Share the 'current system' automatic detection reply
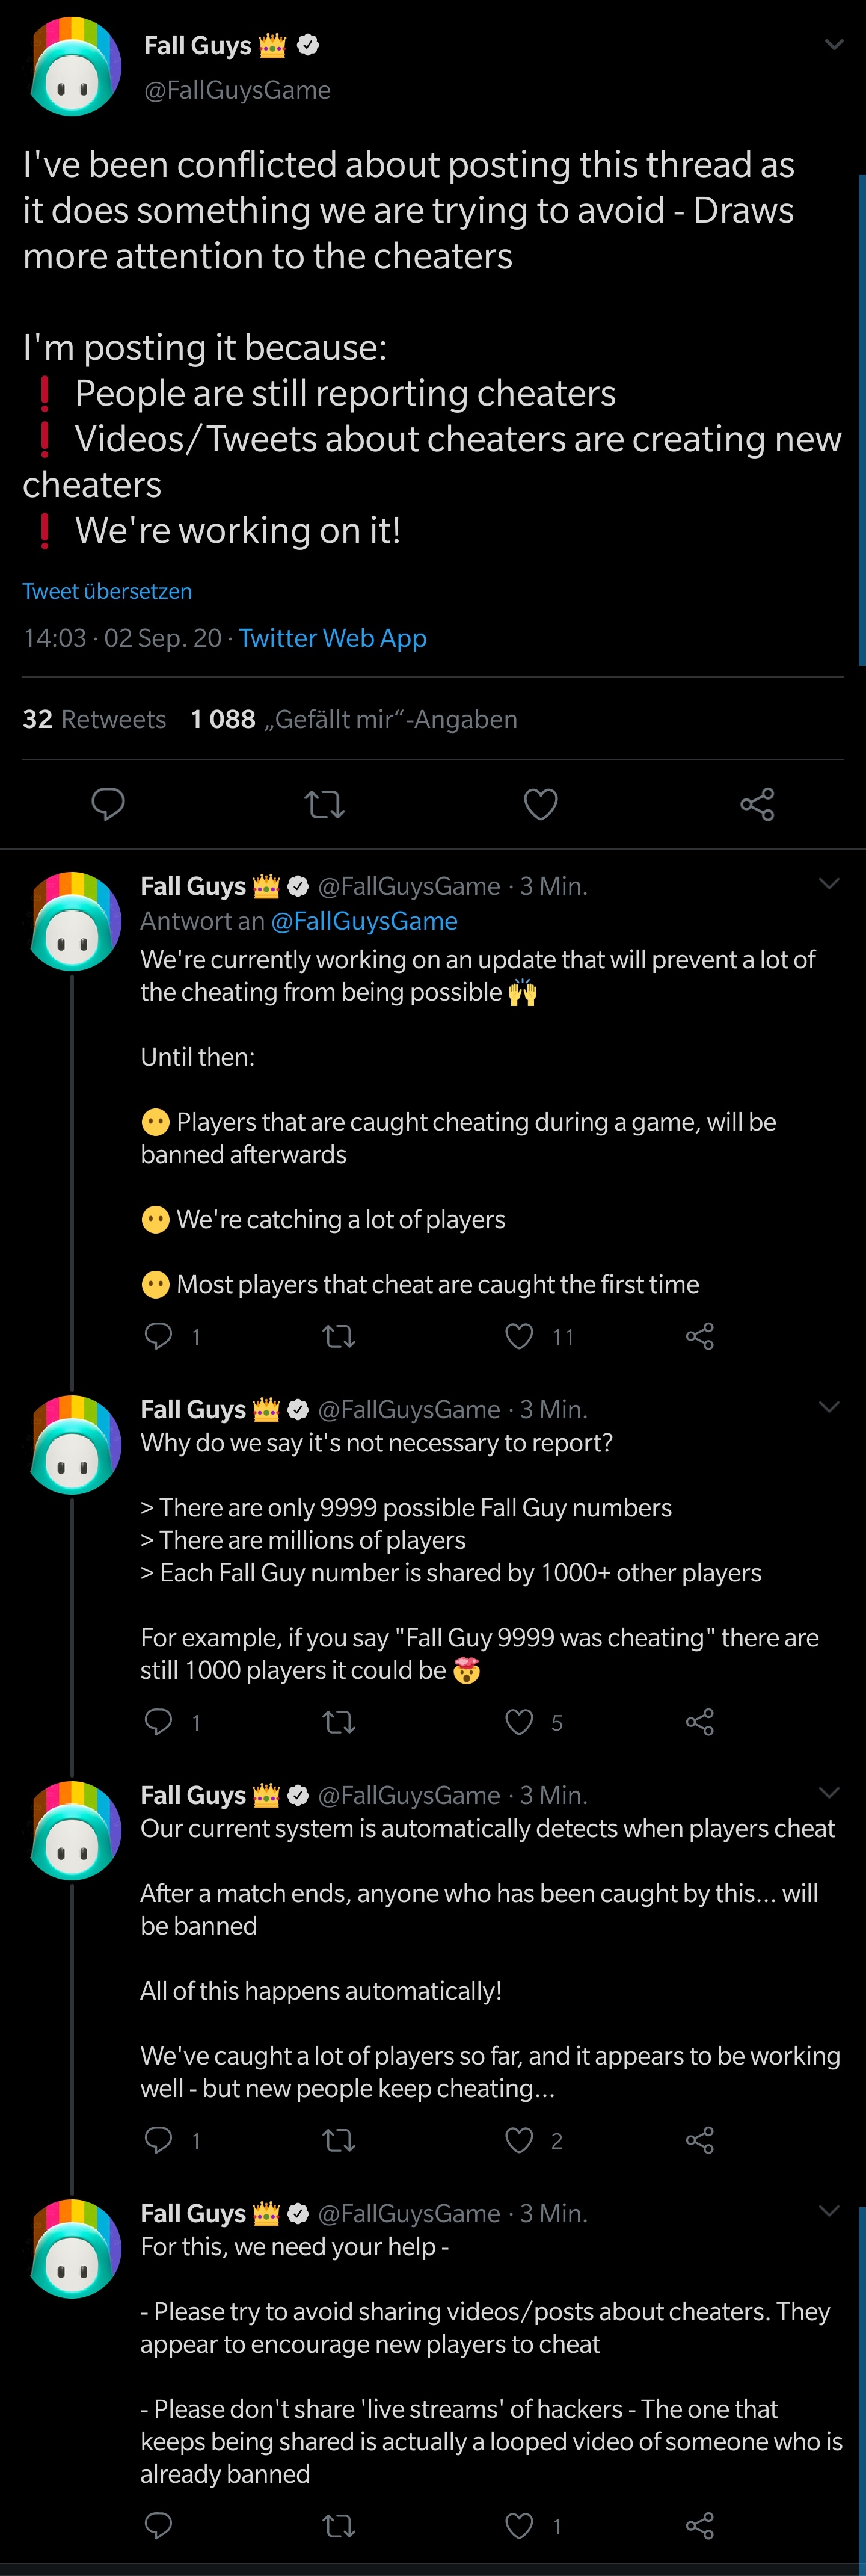This screenshot has height=2576, width=866. tap(700, 2140)
